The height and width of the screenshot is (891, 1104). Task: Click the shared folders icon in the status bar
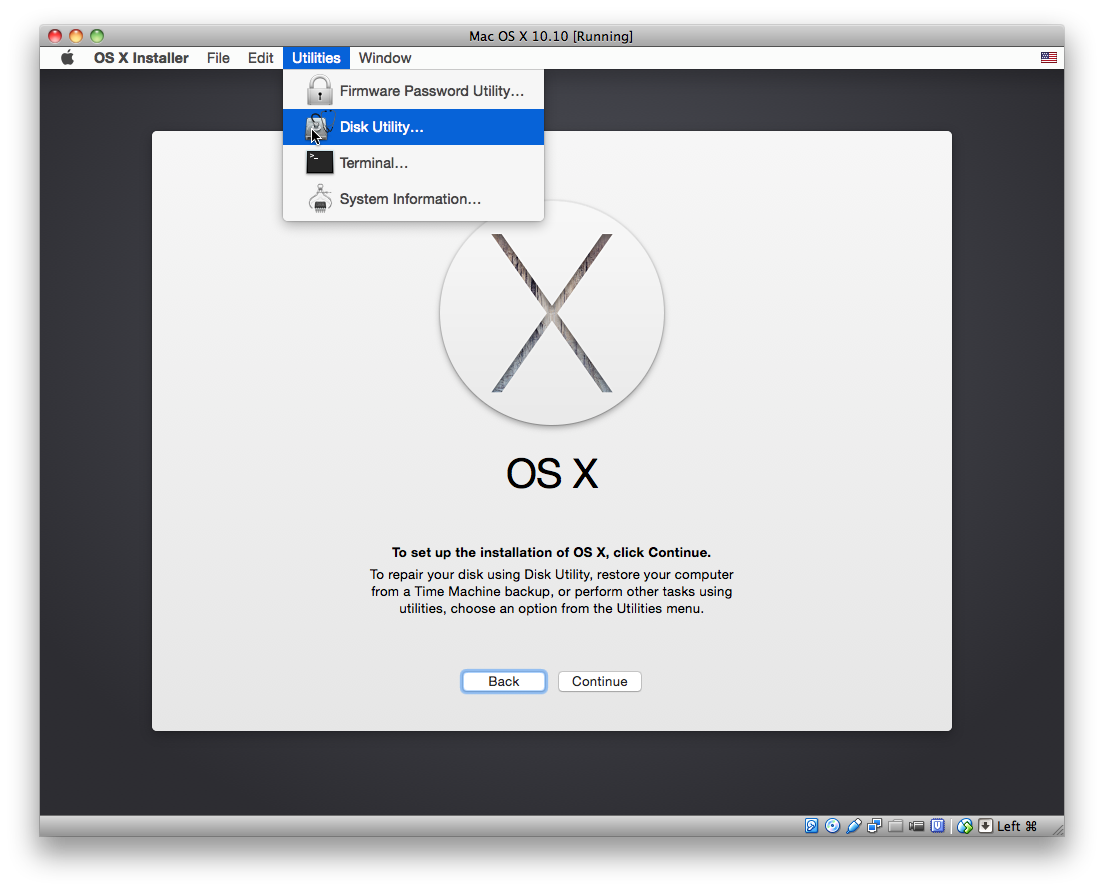click(x=895, y=825)
